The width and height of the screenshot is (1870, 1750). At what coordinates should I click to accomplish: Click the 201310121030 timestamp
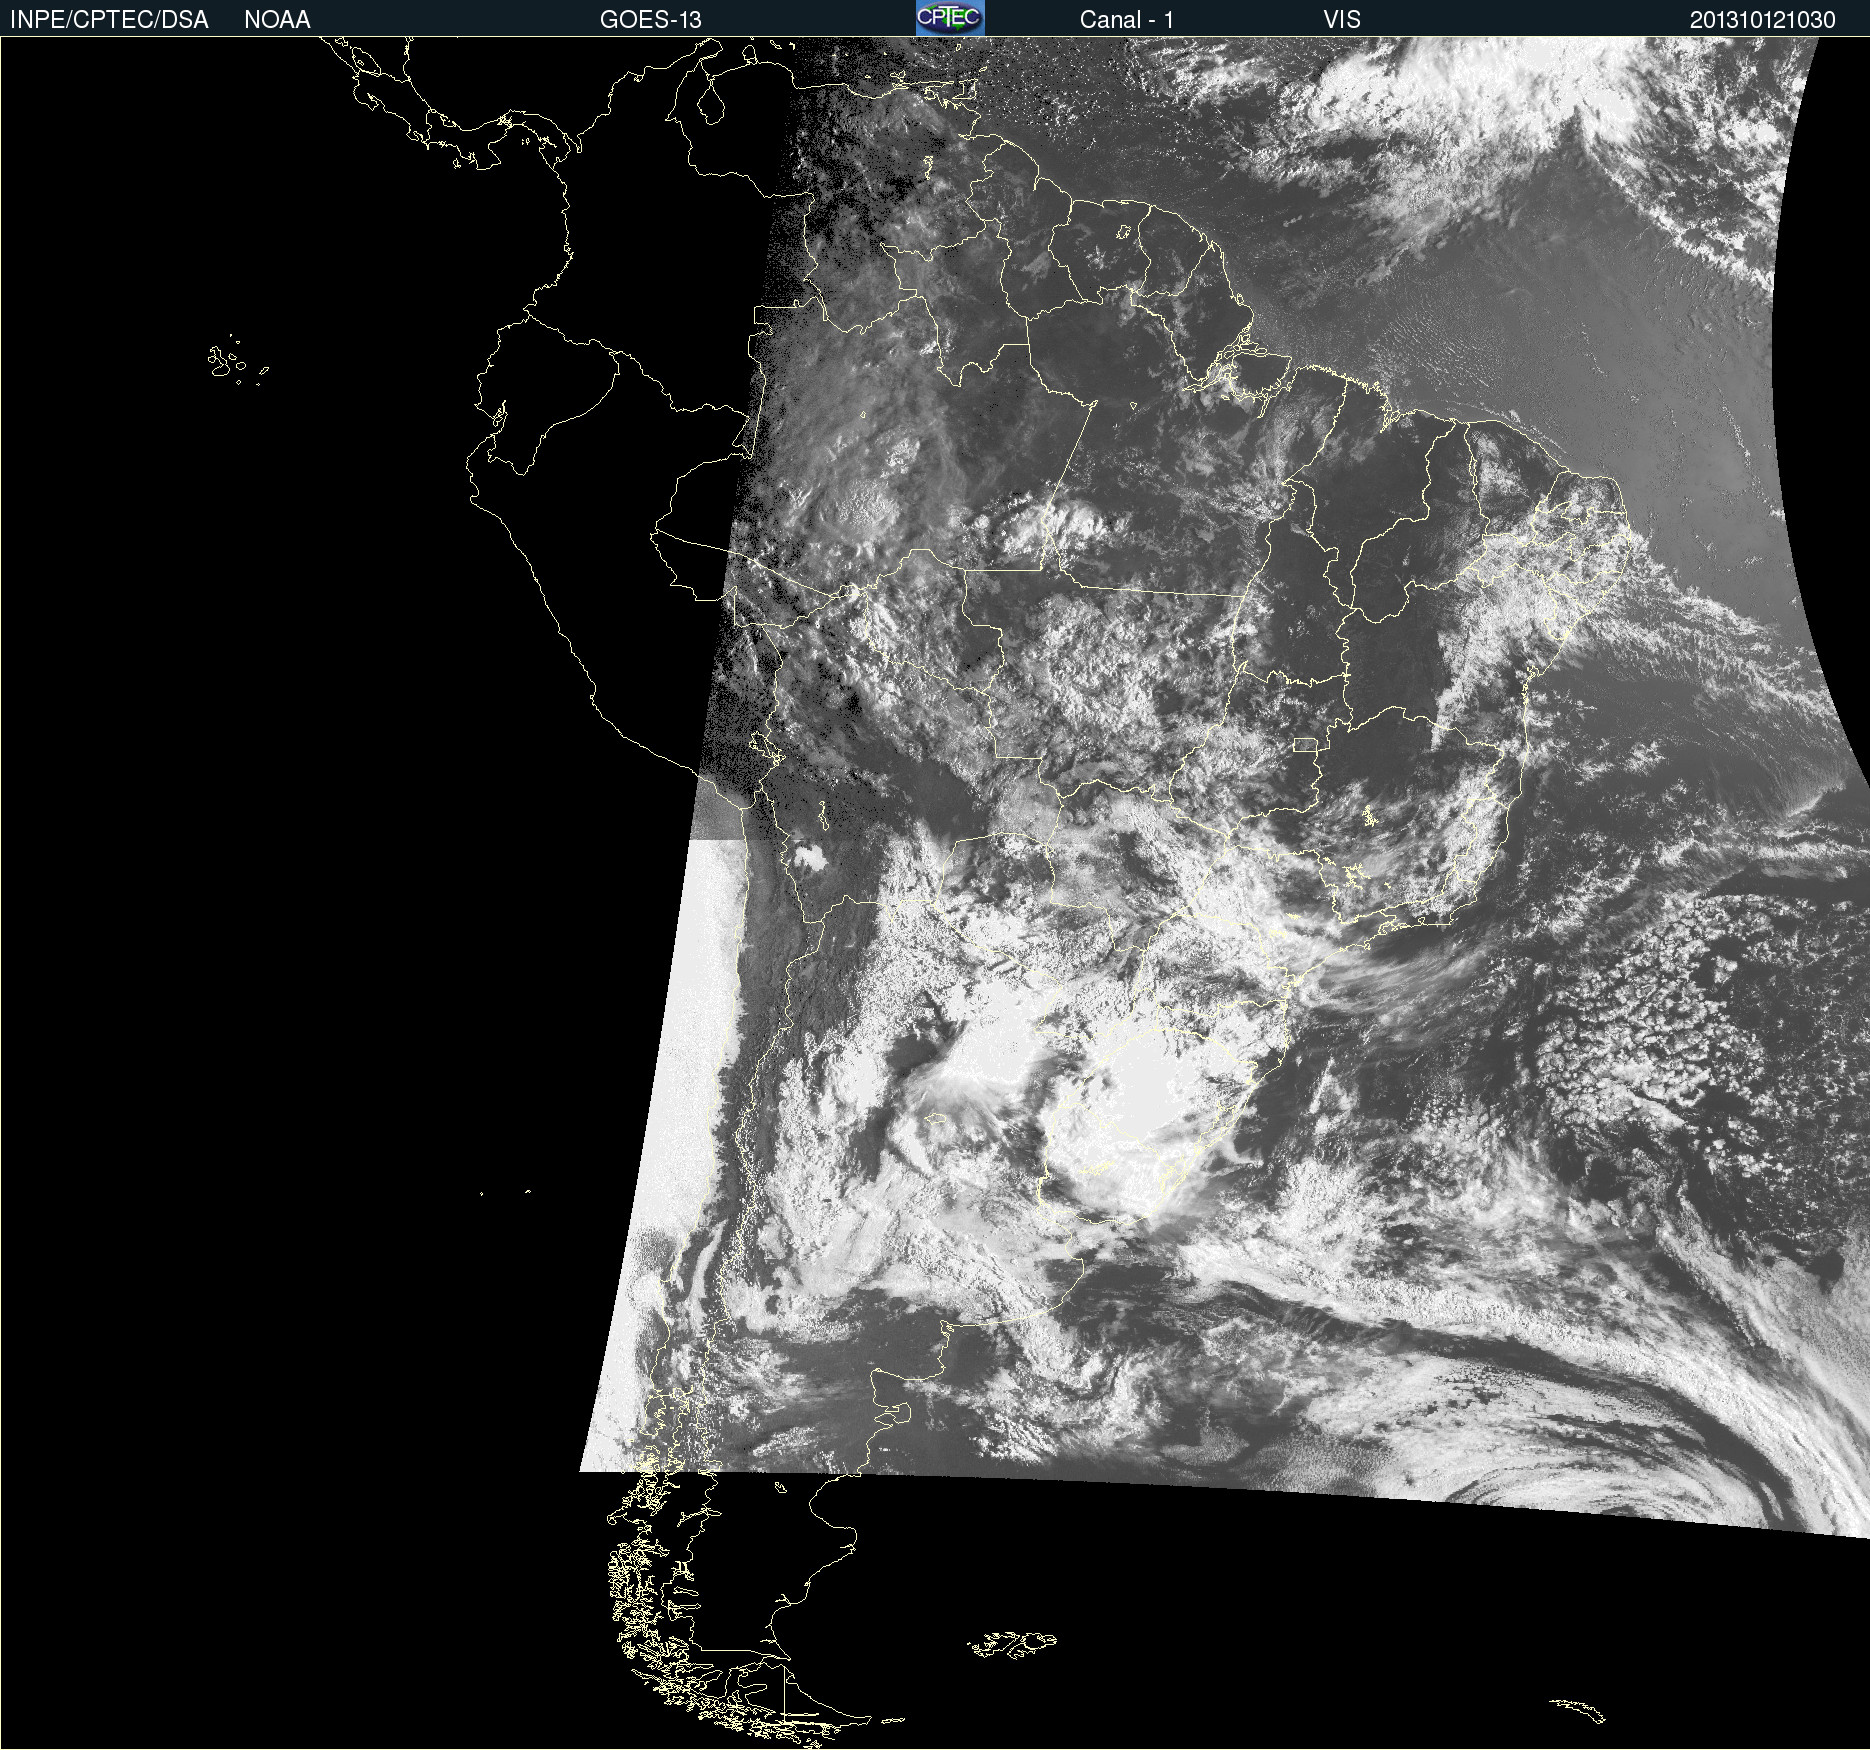[x=1763, y=20]
